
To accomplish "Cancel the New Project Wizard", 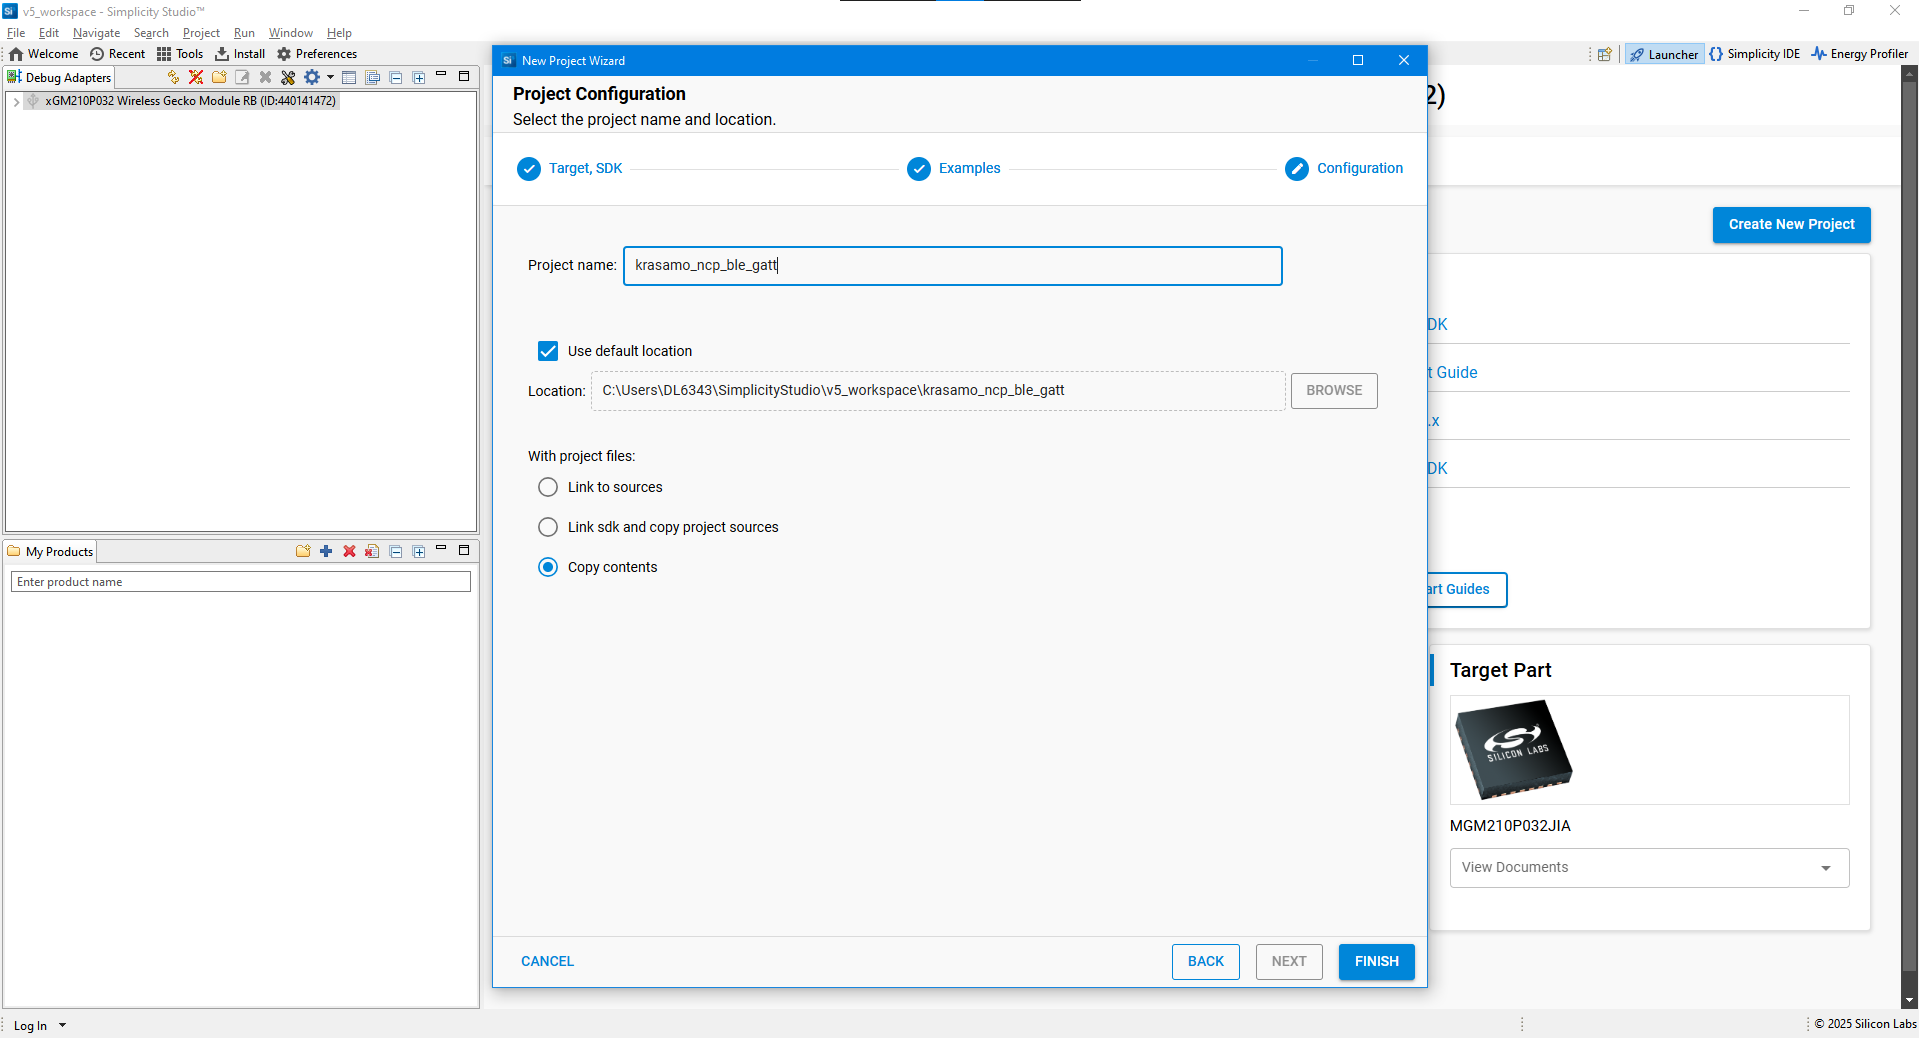I will tap(547, 961).
